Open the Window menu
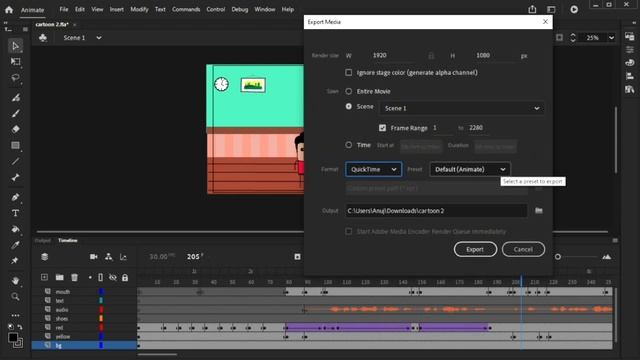640x360 pixels. tap(264, 9)
